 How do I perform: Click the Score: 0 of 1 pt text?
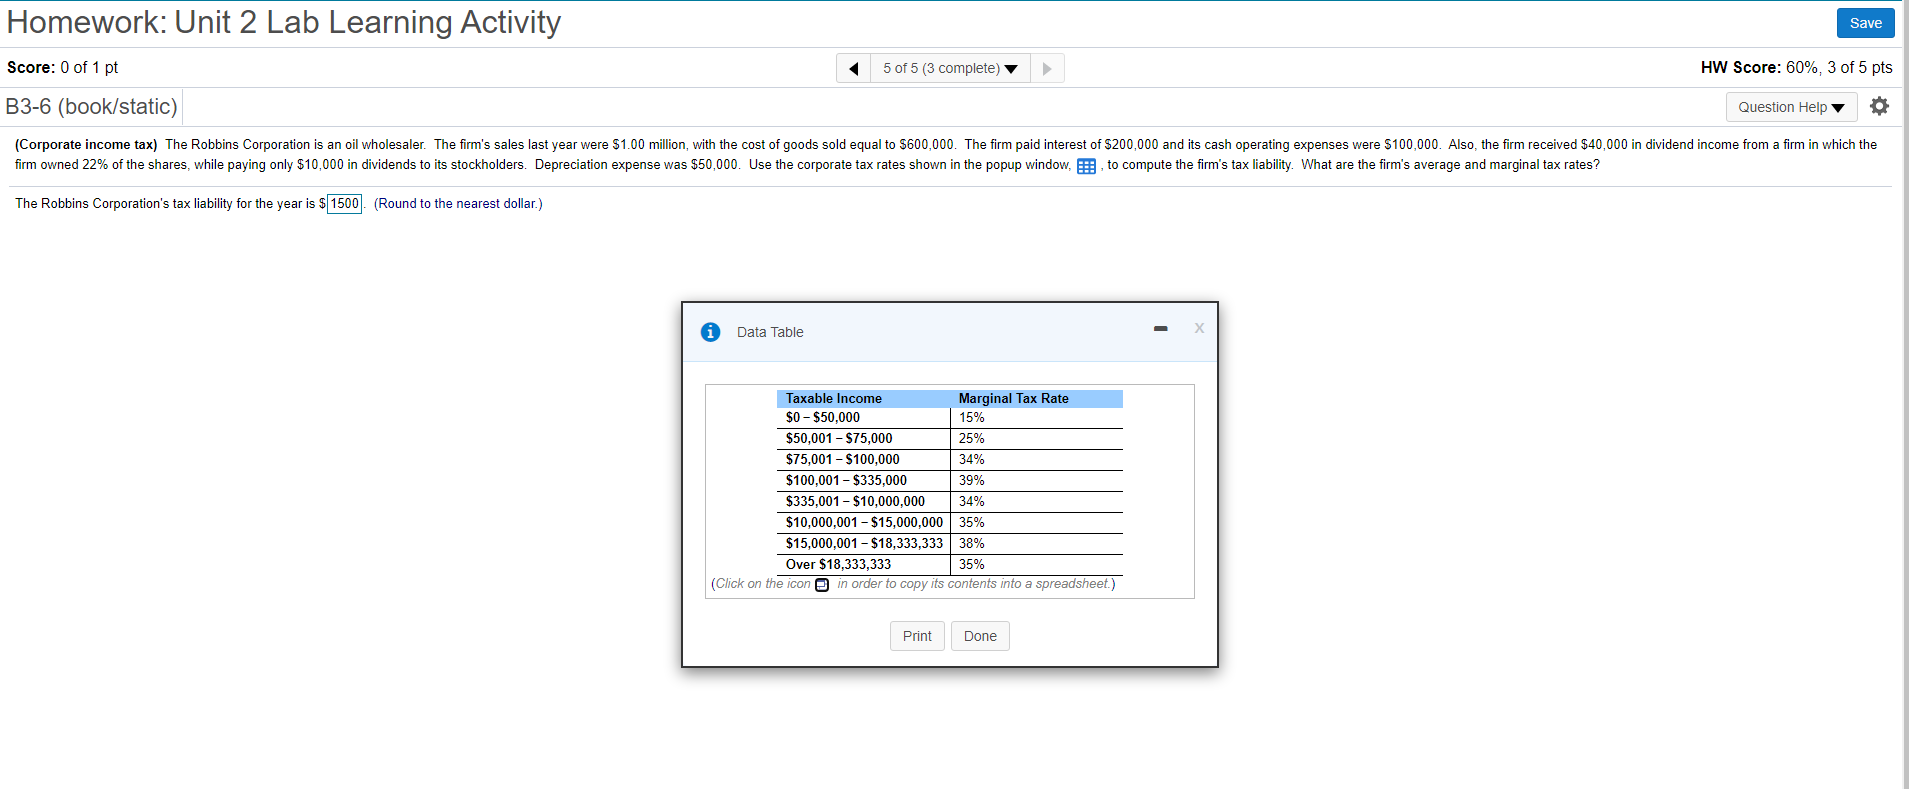[x=63, y=68]
